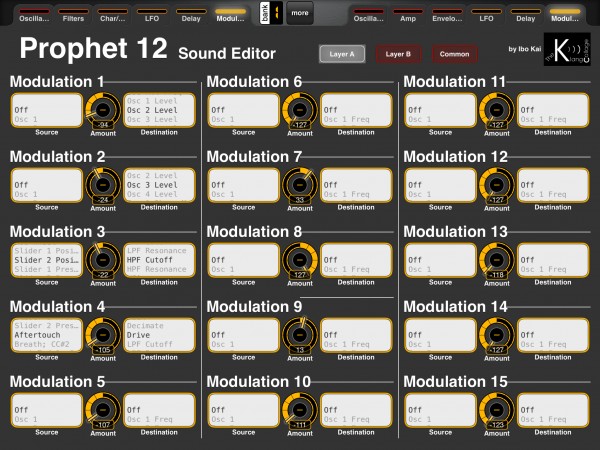Switch to the Filters tab
Image resolution: width=600 pixels, height=450 pixels.
73,15
